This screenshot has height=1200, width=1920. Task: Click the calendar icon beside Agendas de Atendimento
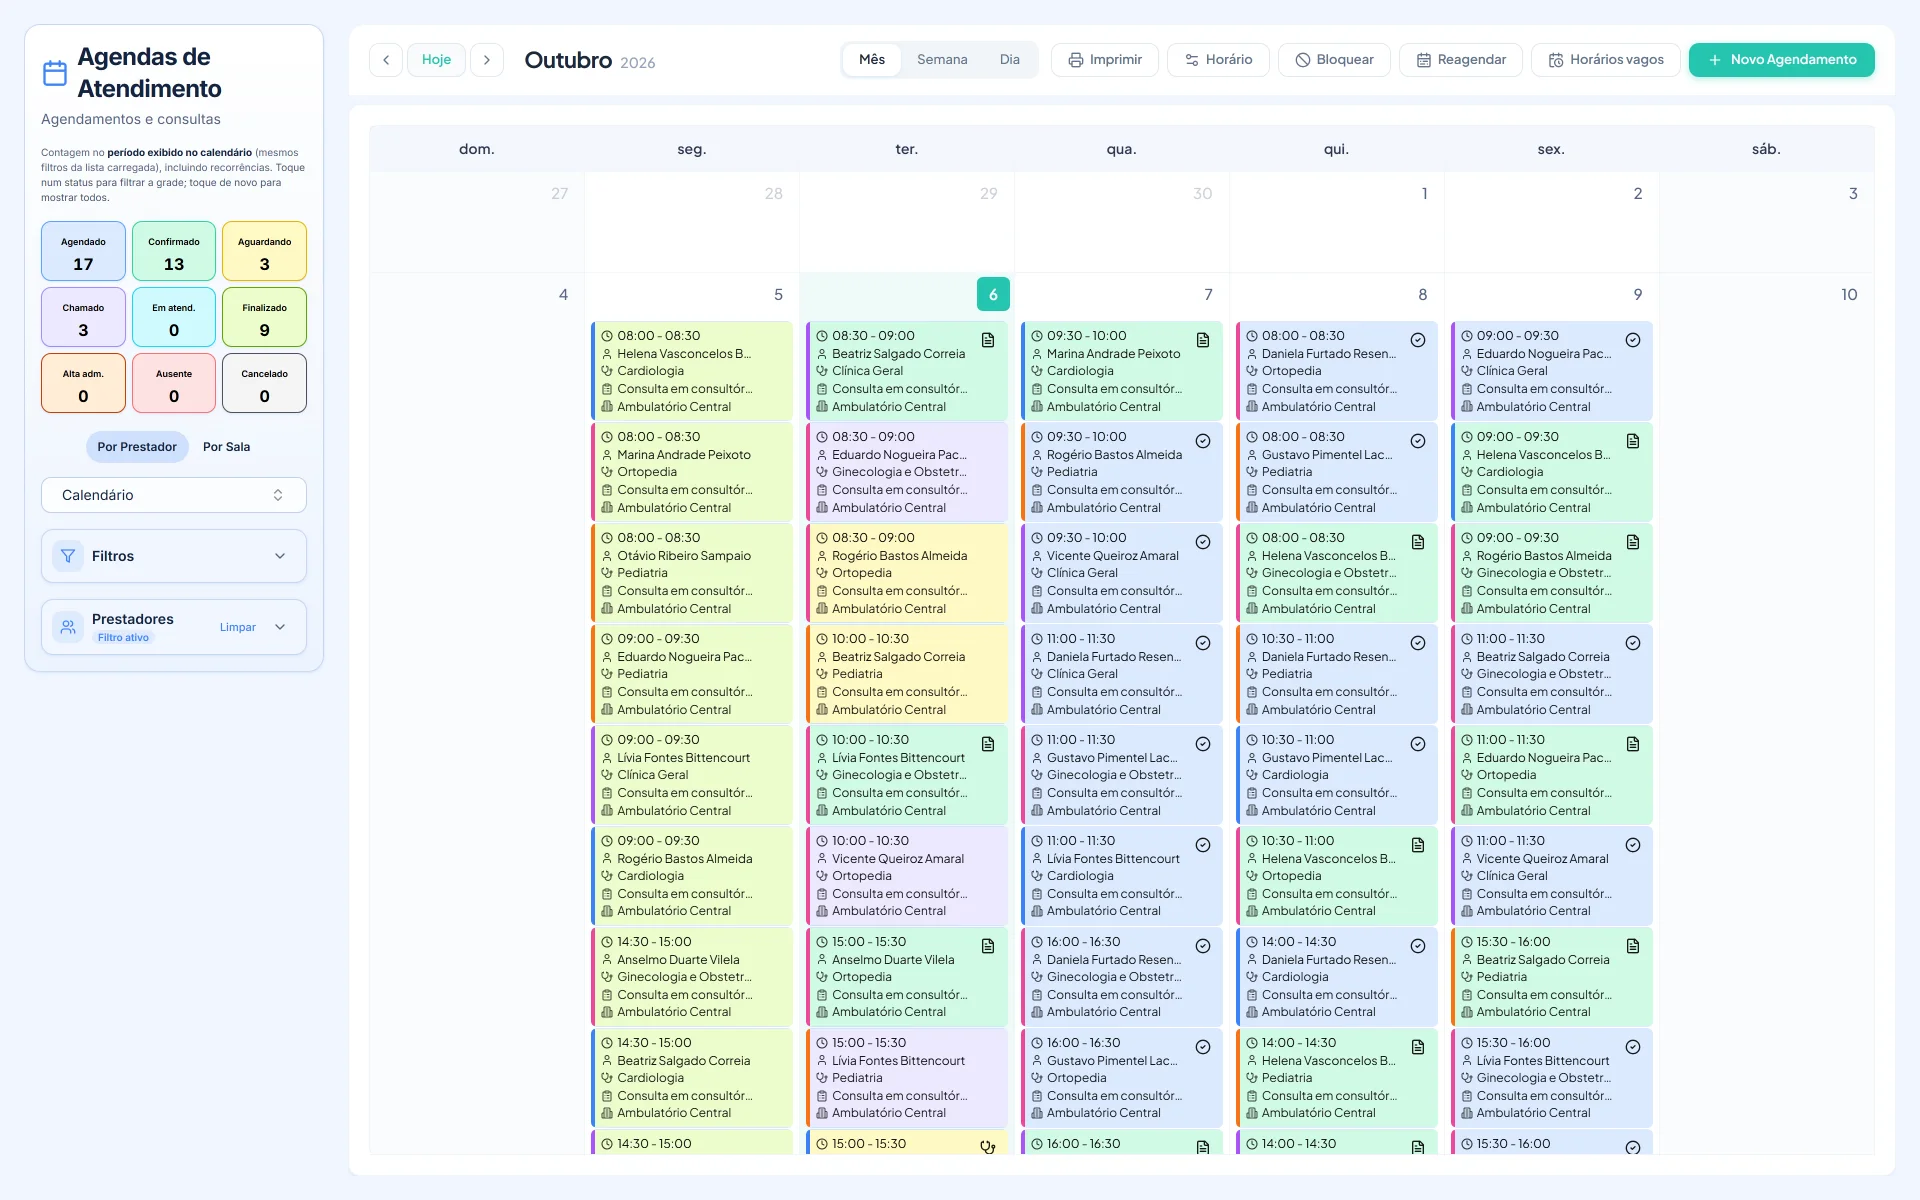[55, 73]
